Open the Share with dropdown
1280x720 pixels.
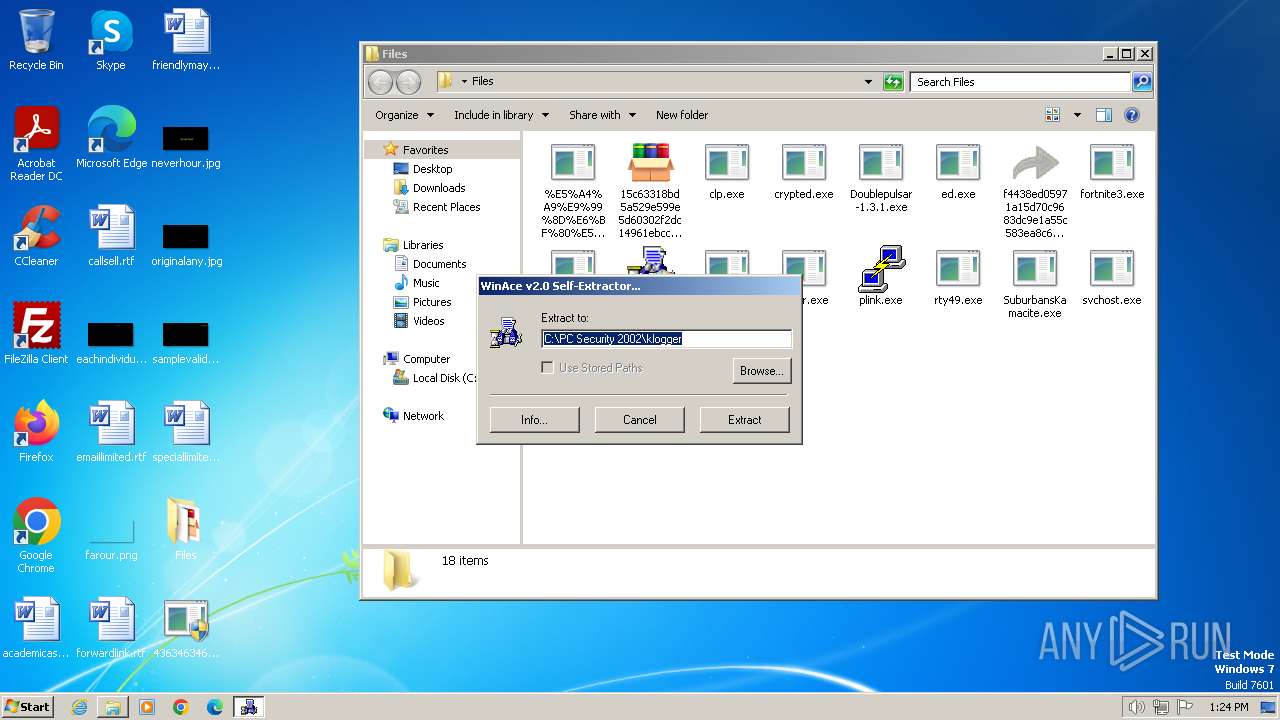pyautogui.click(x=602, y=115)
